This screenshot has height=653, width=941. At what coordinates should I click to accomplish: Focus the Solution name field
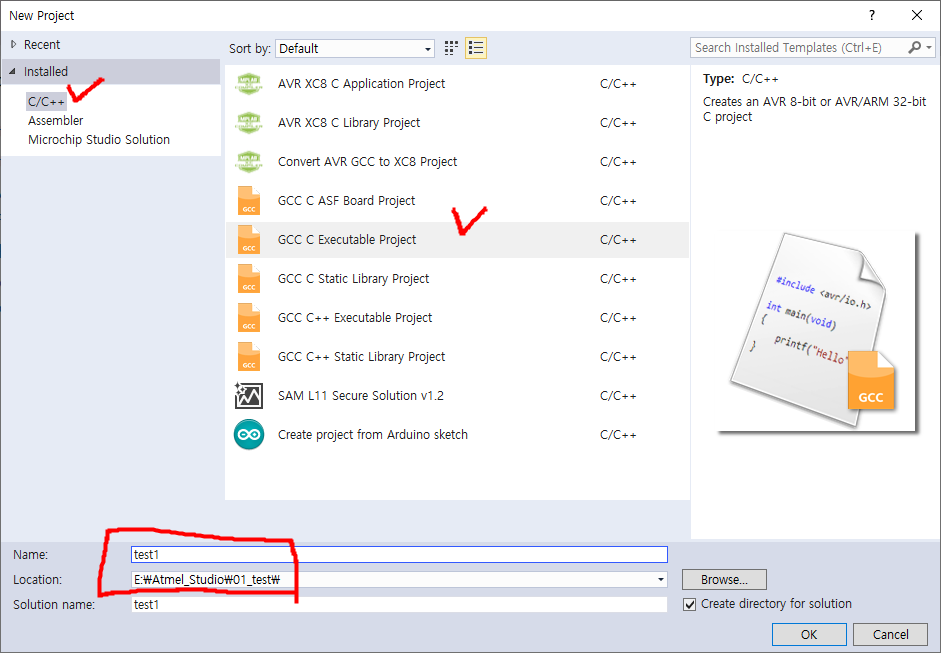(x=399, y=604)
